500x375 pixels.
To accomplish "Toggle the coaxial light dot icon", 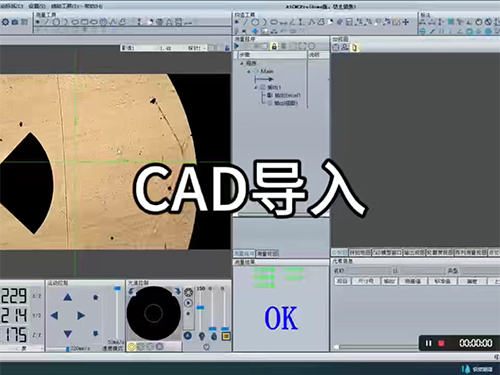I will click(188, 314).
